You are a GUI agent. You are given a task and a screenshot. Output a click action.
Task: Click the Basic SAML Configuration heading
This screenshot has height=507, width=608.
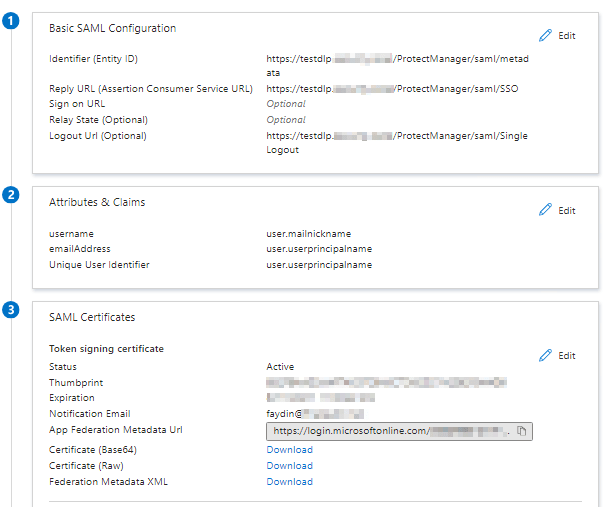point(112,28)
